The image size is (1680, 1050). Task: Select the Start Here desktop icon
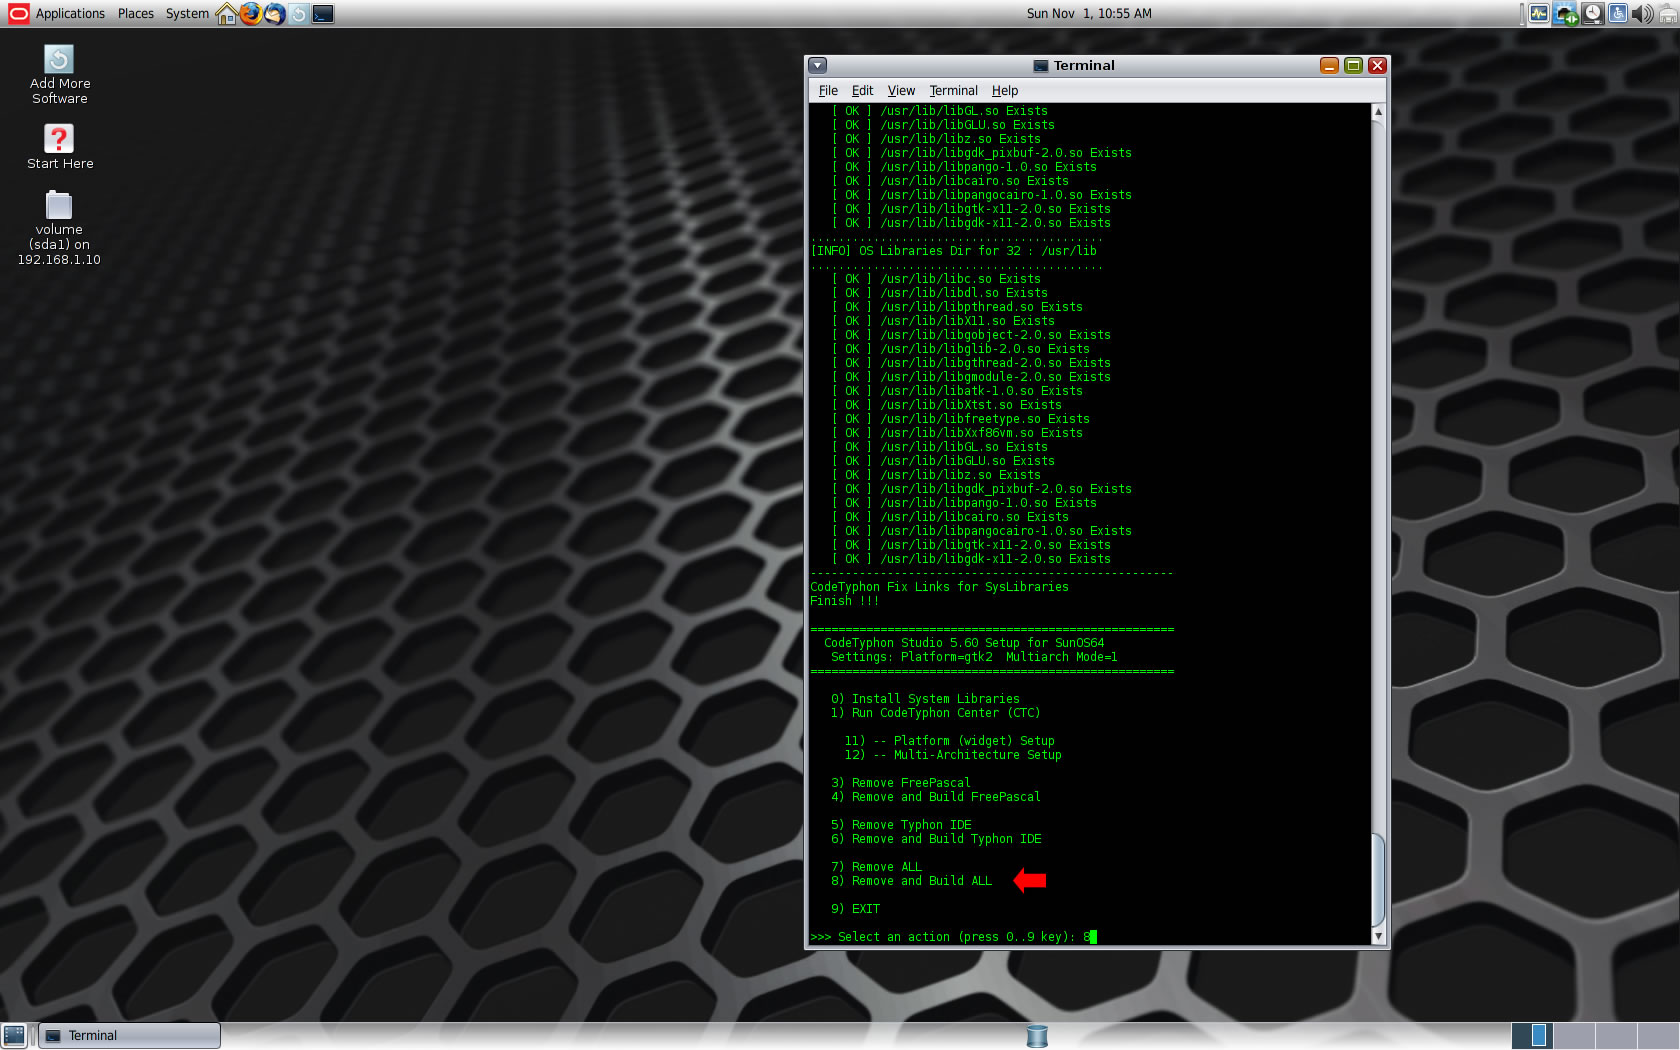(59, 146)
